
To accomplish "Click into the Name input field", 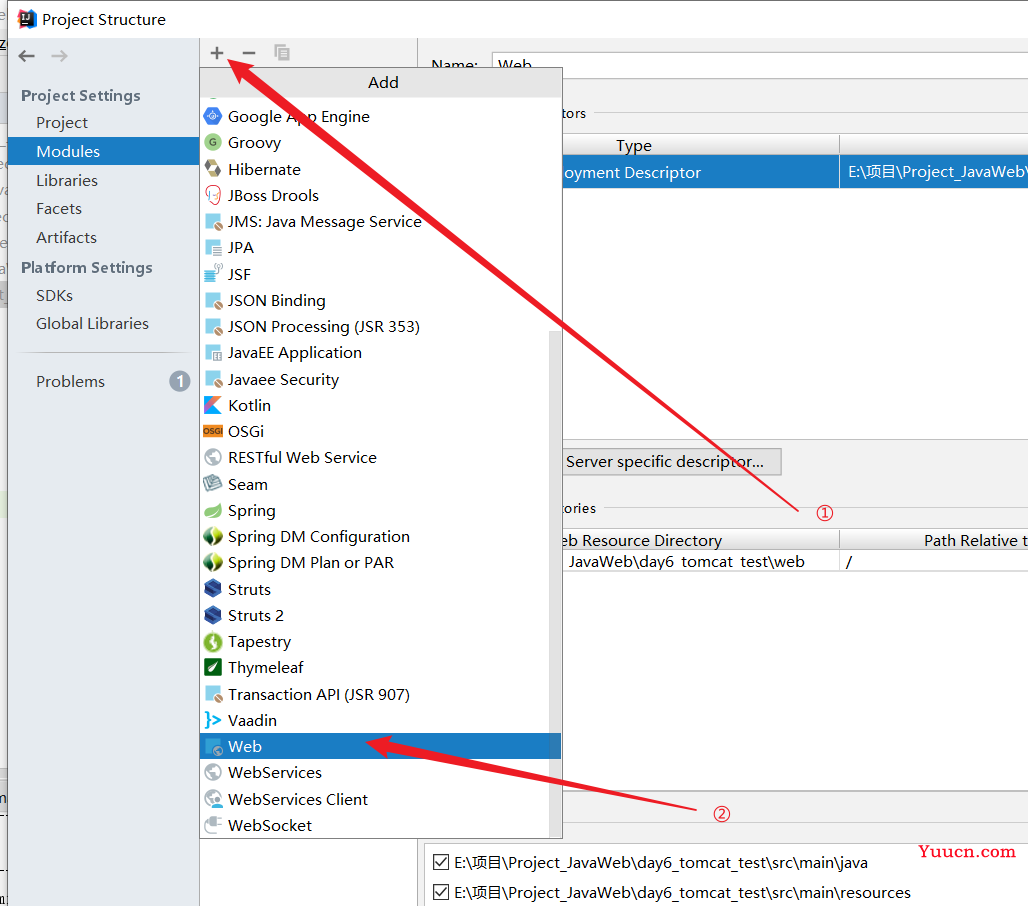I will tap(759, 64).
